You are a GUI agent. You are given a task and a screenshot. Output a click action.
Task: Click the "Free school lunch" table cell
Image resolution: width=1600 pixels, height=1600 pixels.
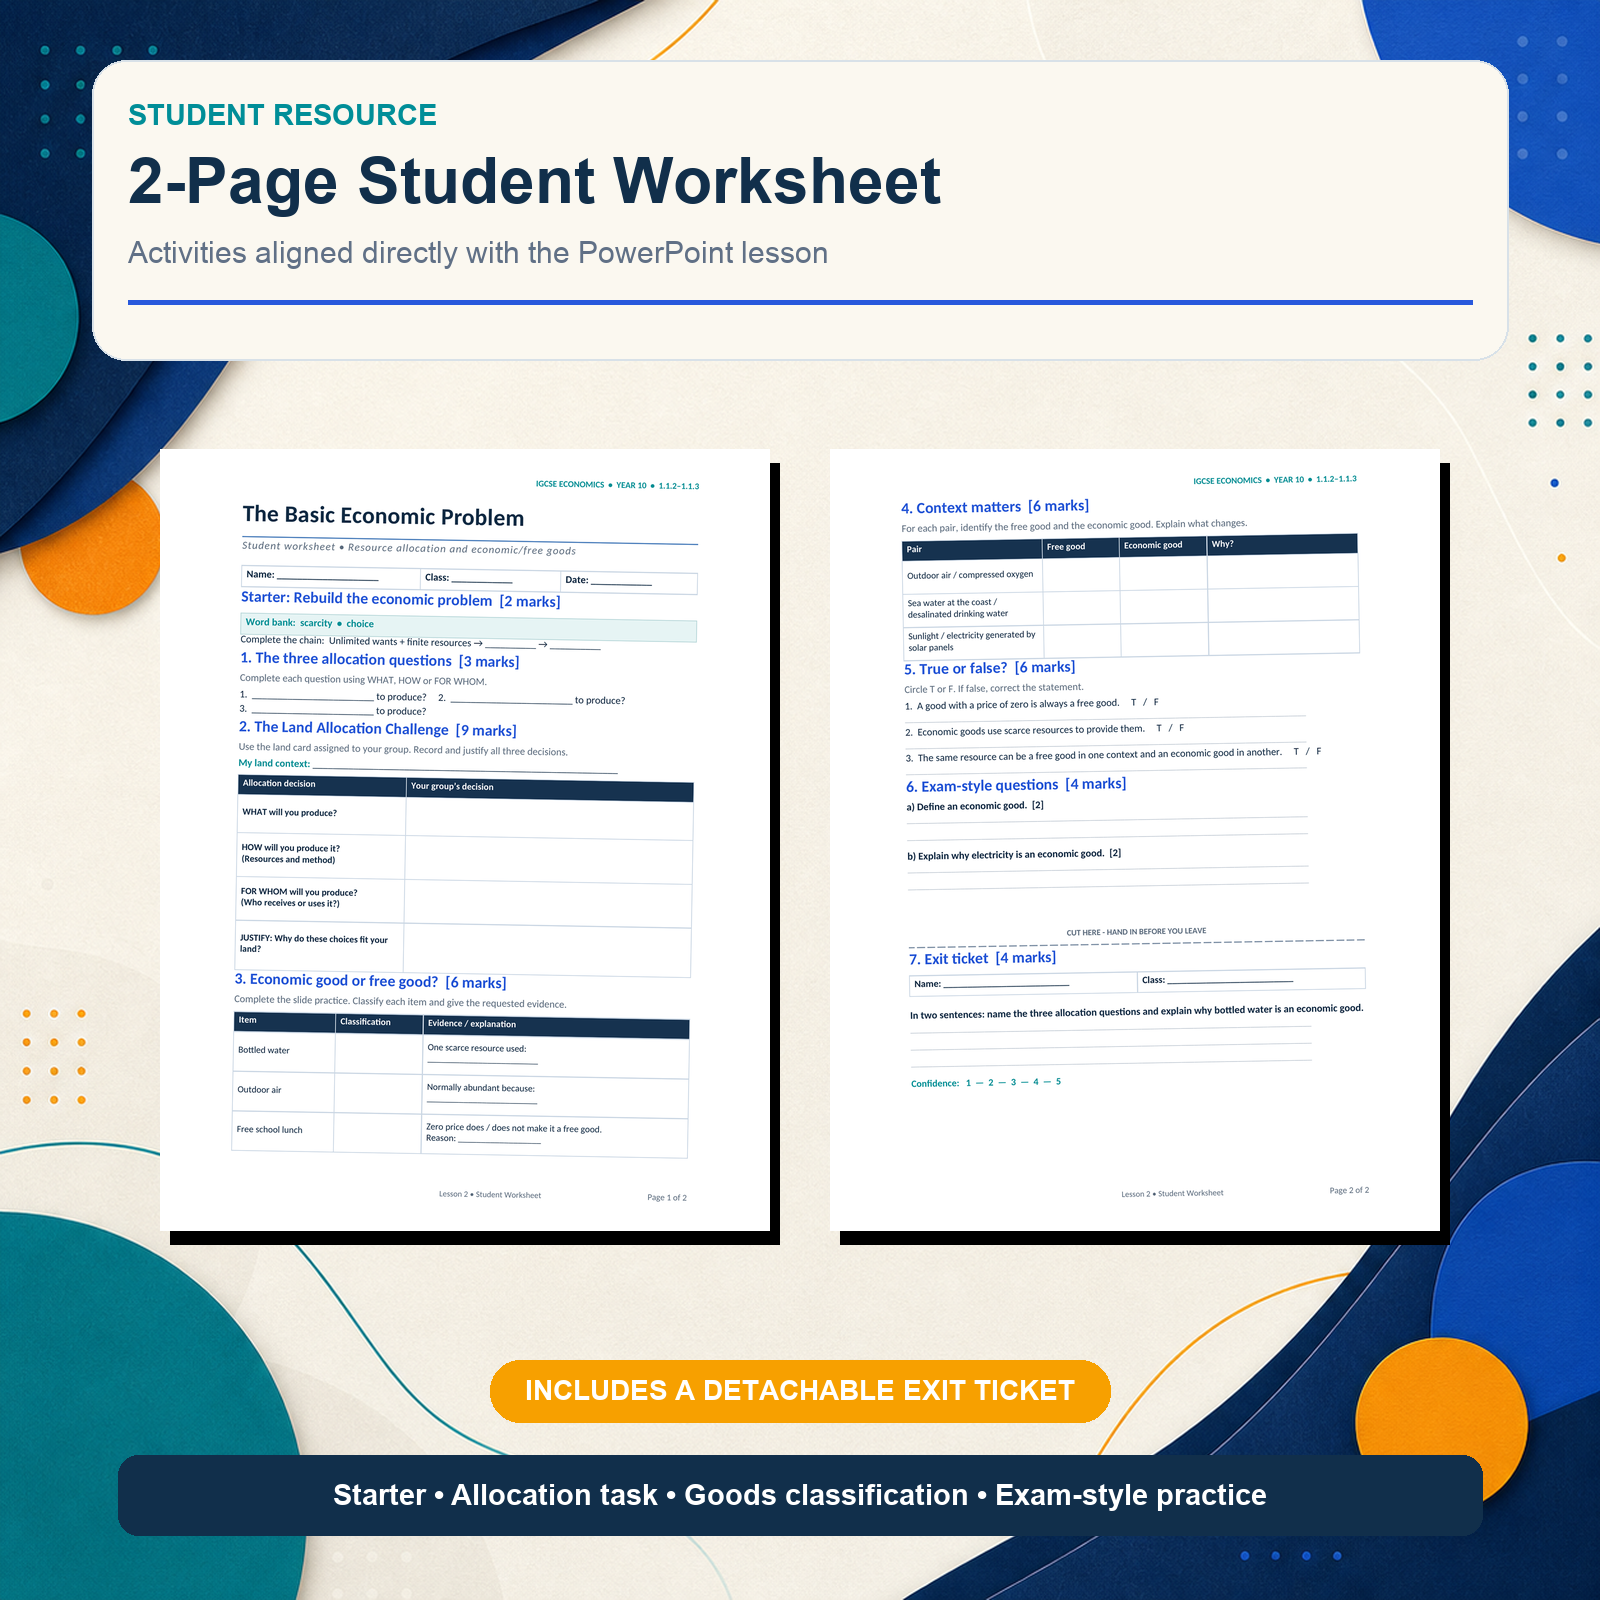tap(282, 1132)
